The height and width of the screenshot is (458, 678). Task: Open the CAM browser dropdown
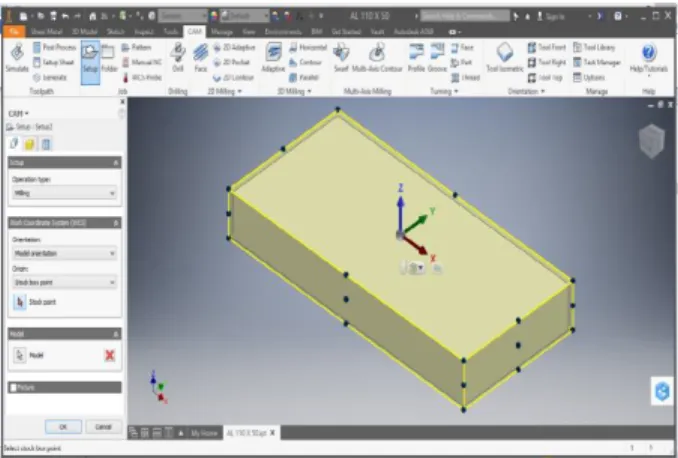point(19,114)
